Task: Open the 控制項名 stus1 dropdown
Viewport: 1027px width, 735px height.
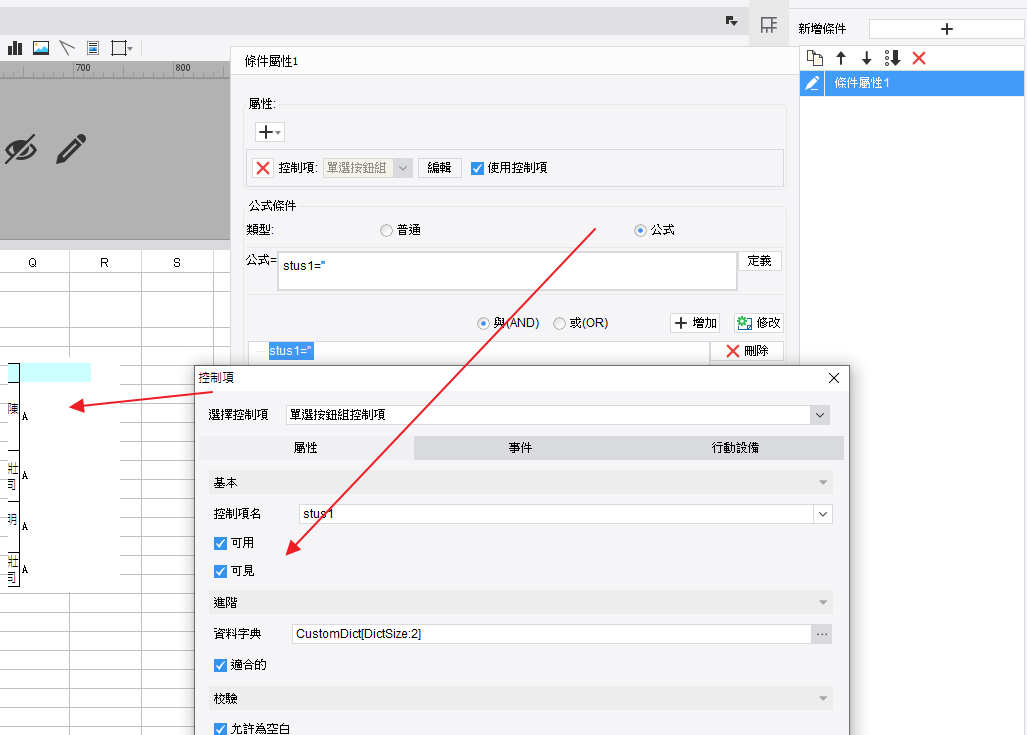Action: (x=823, y=514)
